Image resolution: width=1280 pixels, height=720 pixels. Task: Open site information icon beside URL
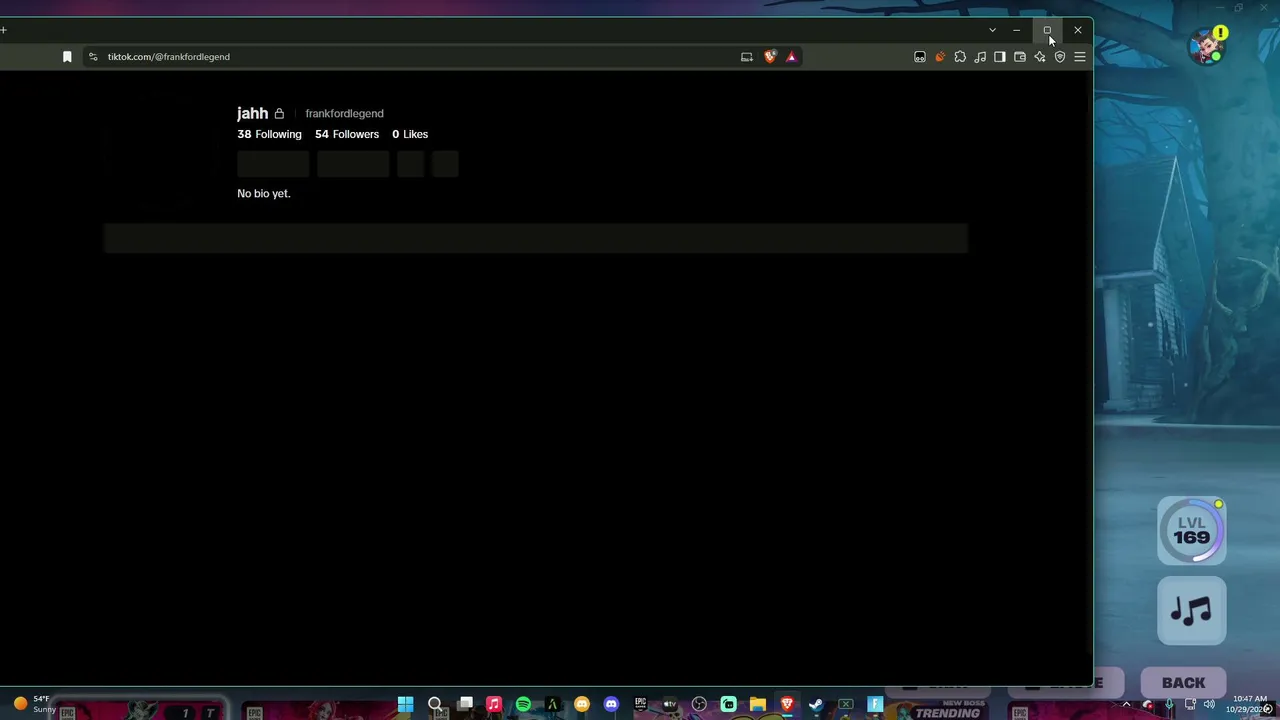pyautogui.click(x=93, y=57)
